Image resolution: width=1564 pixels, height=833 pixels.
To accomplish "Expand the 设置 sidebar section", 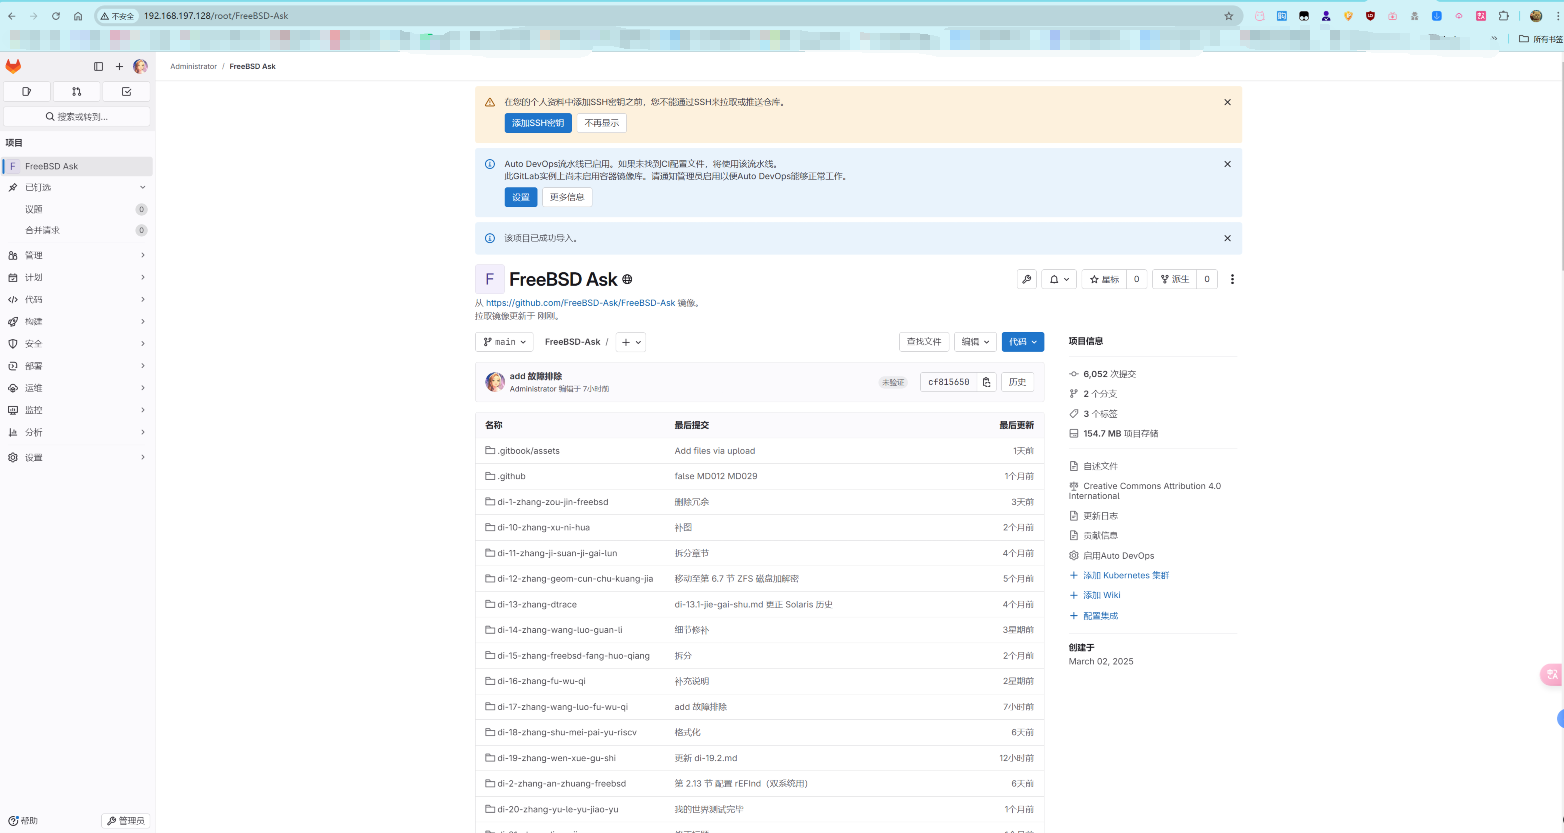I will point(77,457).
